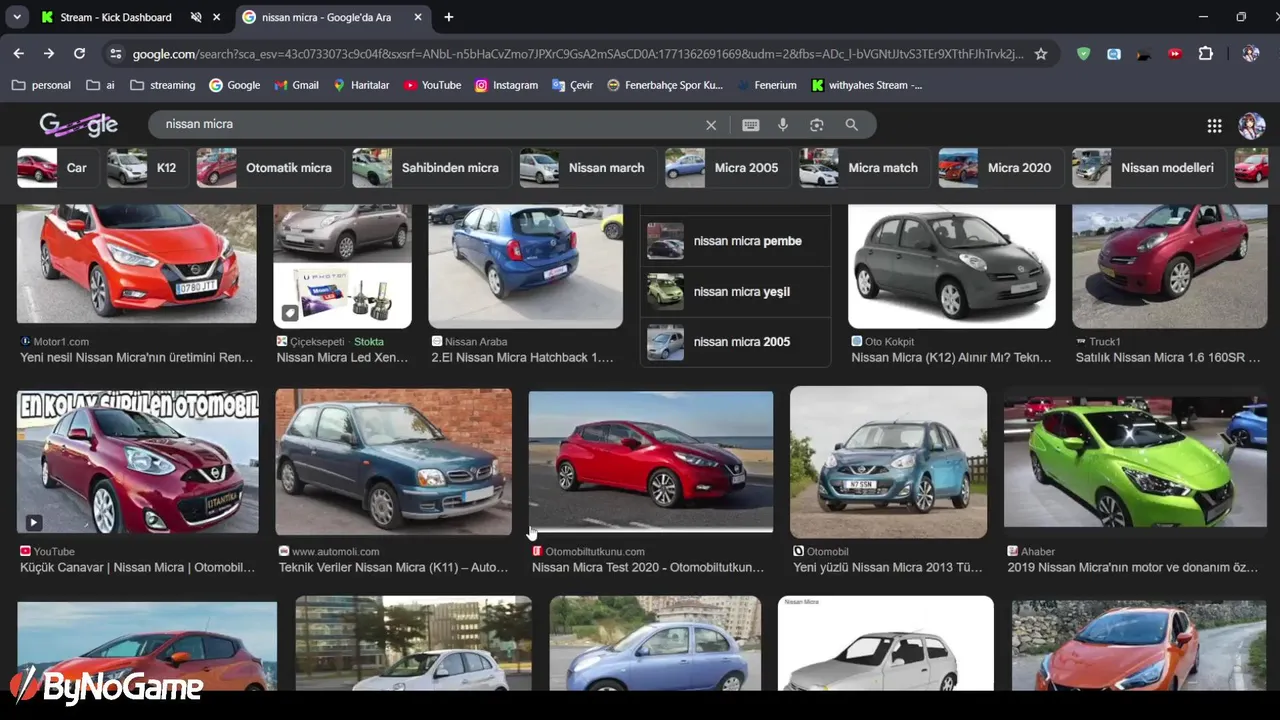Image resolution: width=1280 pixels, height=720 pixels.
Task: Filter images by Sahibinden micra chip
Action: point(432,168)
